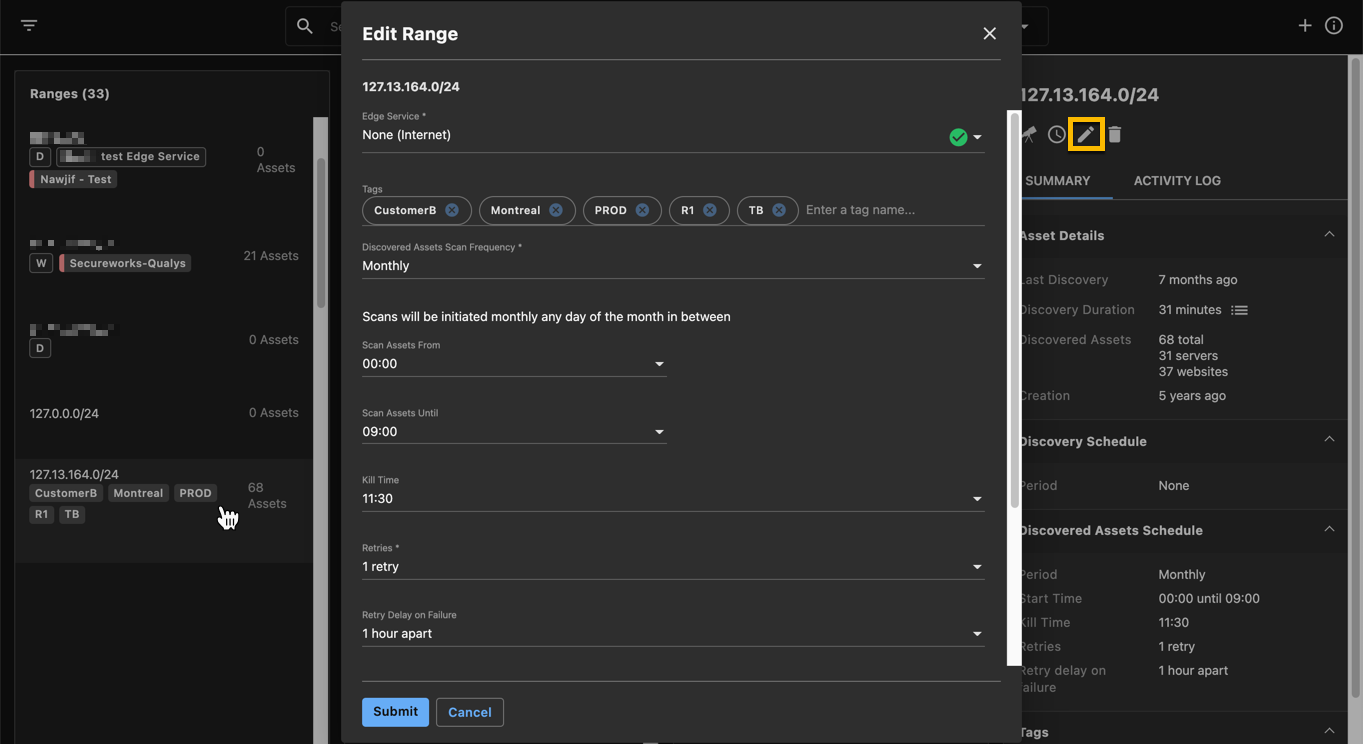Open Discovered Assets Scan Frequency dropdown
This screenshot has width=1363, height=744.
[x=673, y=266]
